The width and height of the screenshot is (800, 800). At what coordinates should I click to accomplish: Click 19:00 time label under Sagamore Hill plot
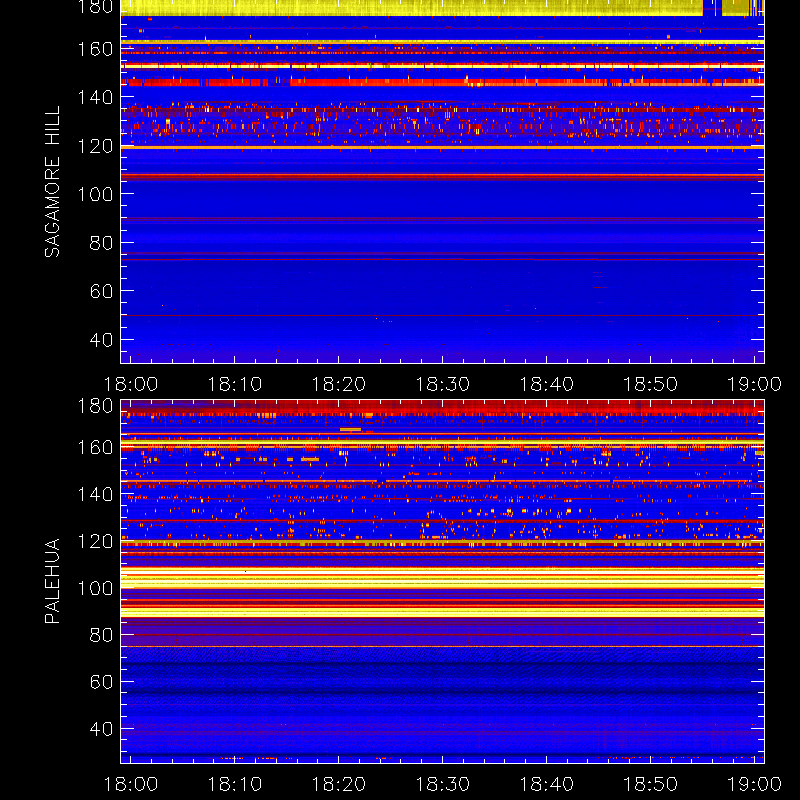755,384
